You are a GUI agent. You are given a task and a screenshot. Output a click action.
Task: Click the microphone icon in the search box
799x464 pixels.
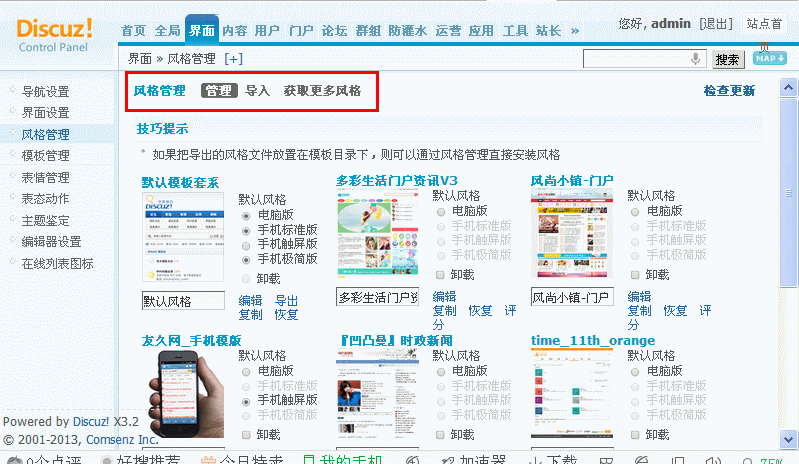coord(696,59)
